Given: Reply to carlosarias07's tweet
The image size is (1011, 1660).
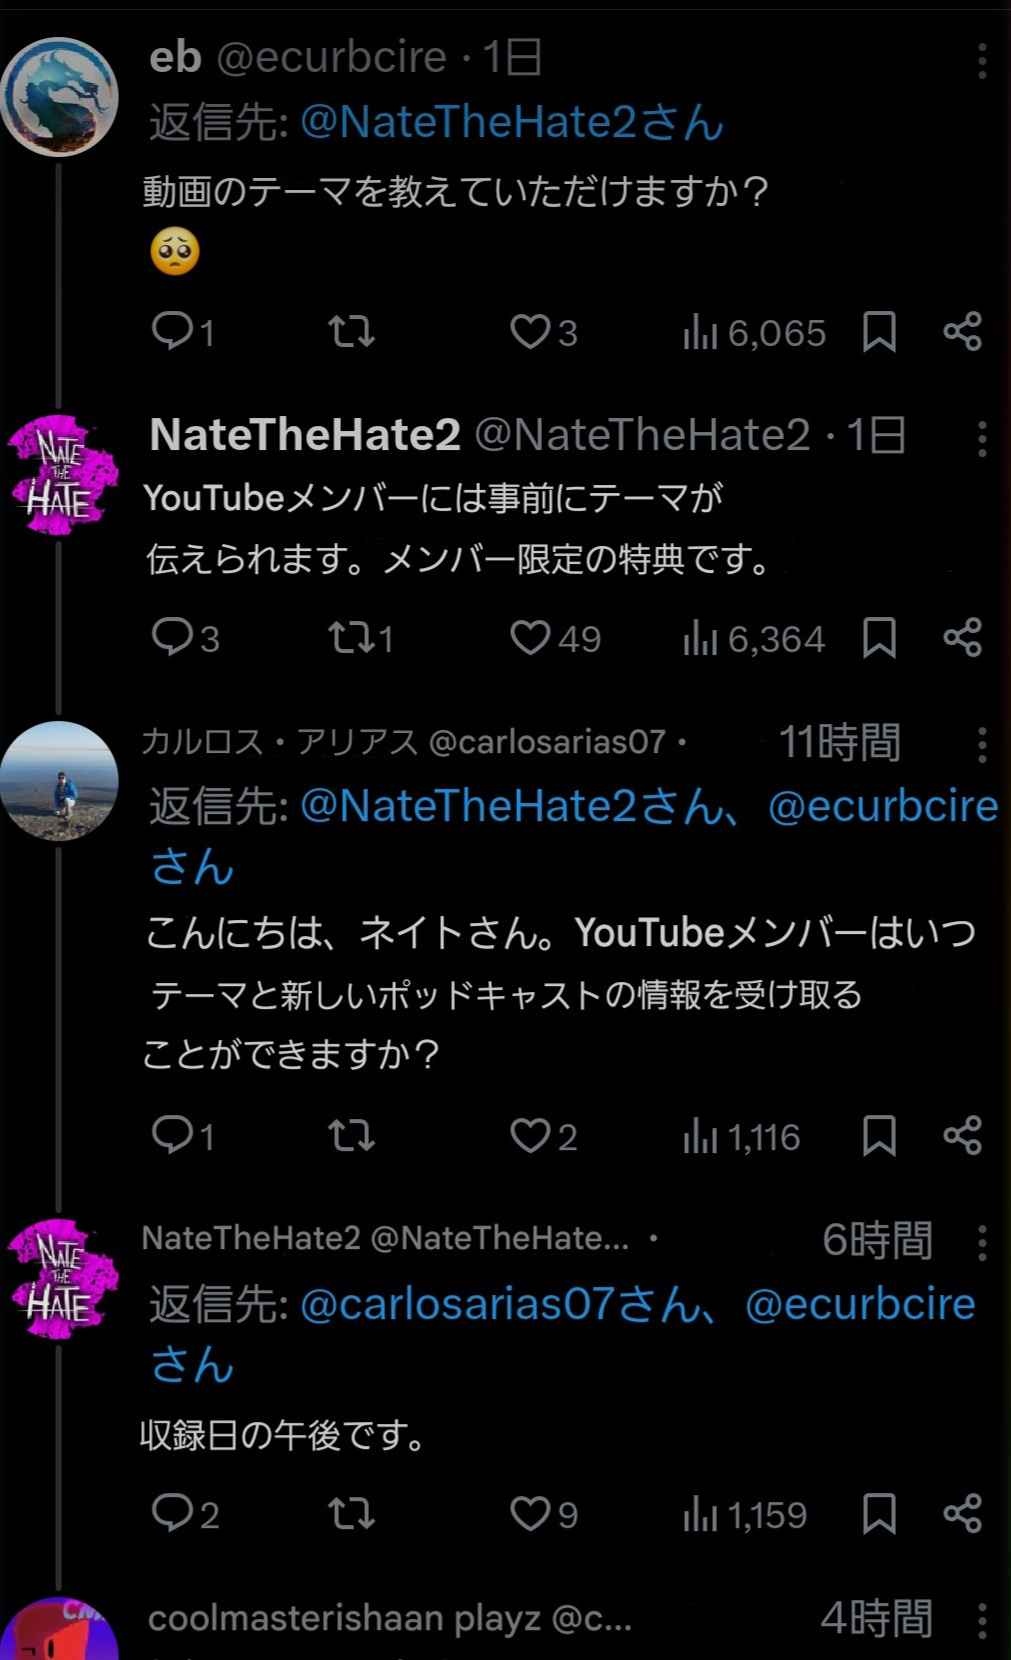Looking at the screenshot, I should 170,1136.
